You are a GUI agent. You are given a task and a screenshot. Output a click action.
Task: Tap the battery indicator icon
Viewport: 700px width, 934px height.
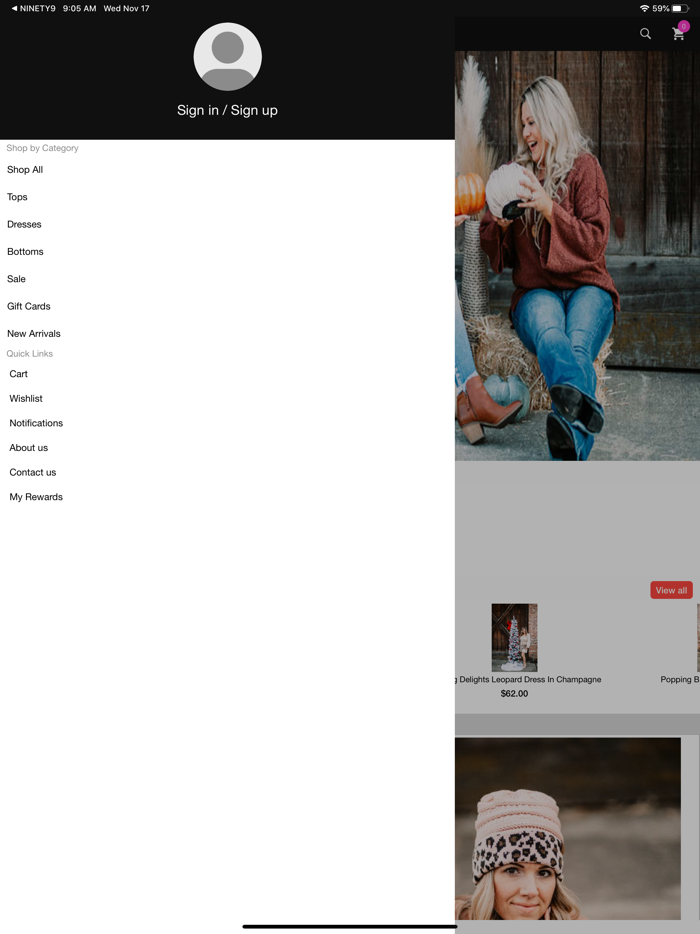point(680,8)
